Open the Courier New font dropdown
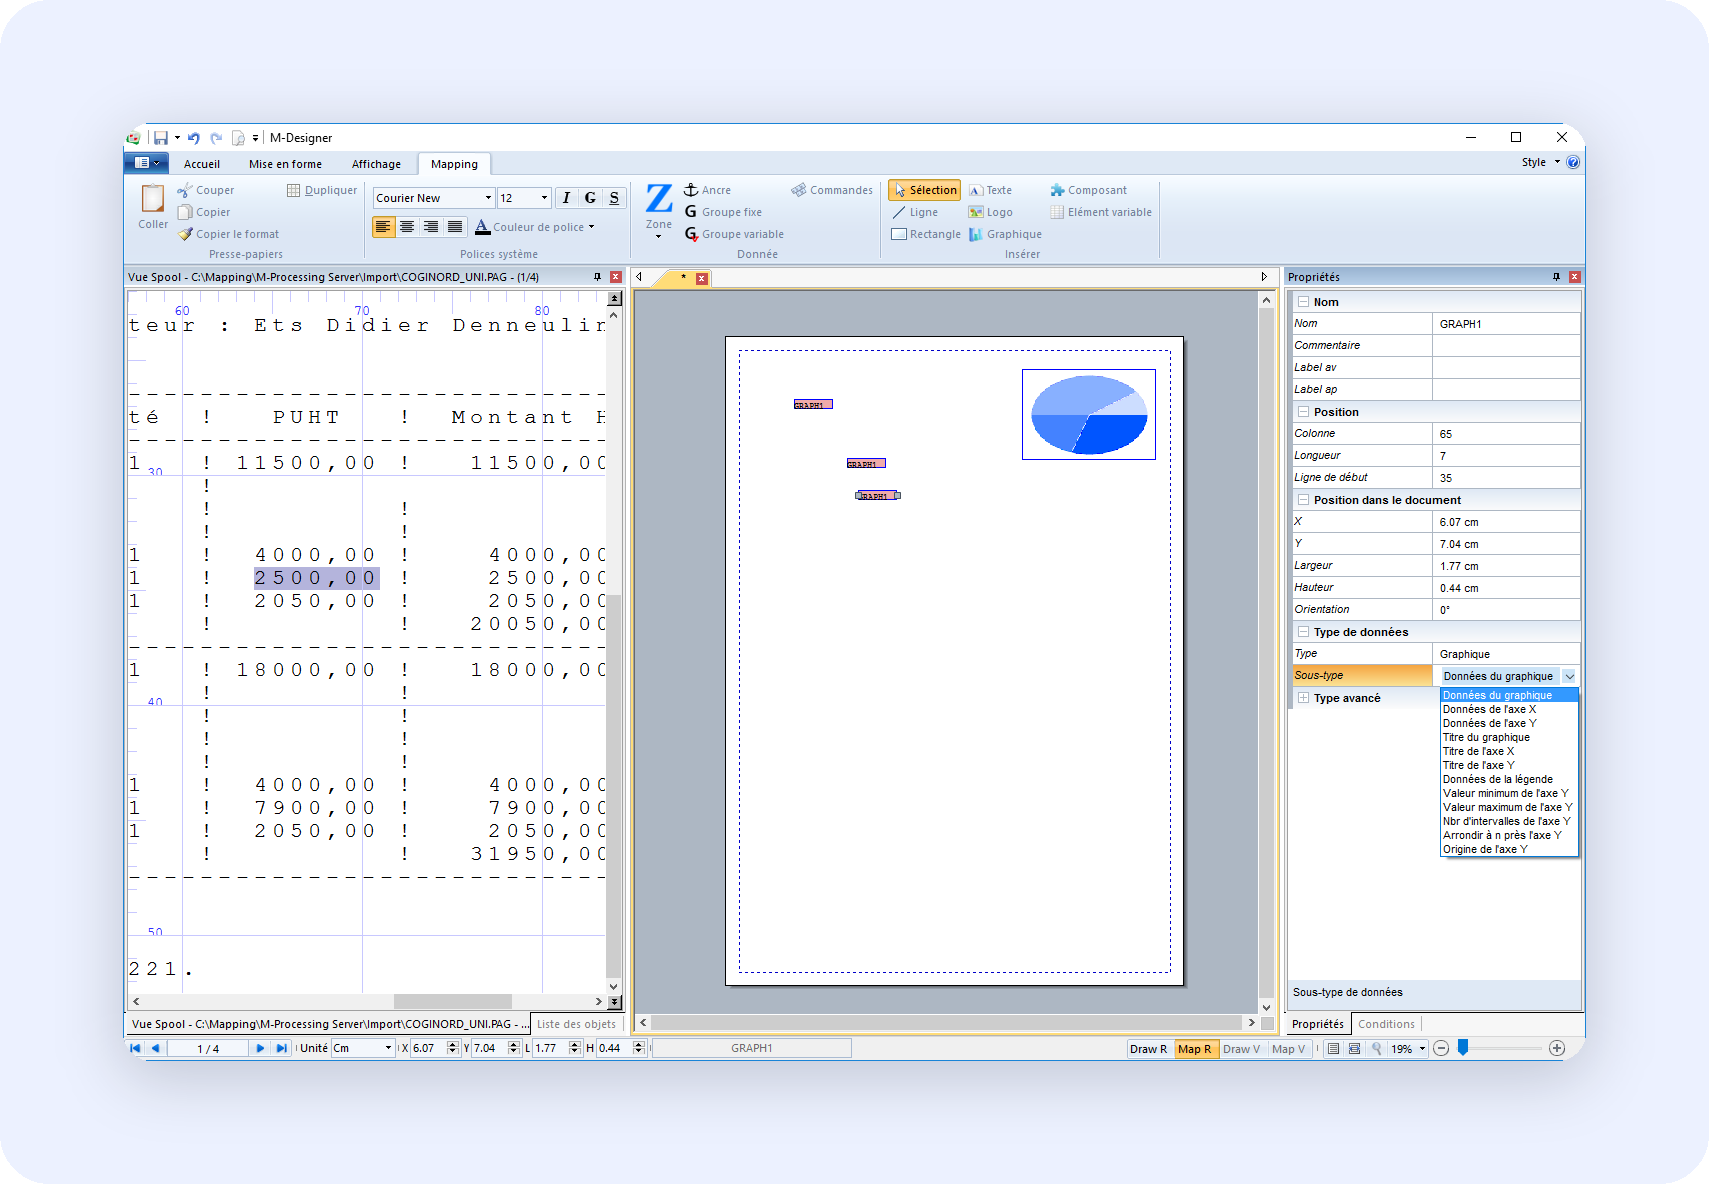 click(488, 198)
